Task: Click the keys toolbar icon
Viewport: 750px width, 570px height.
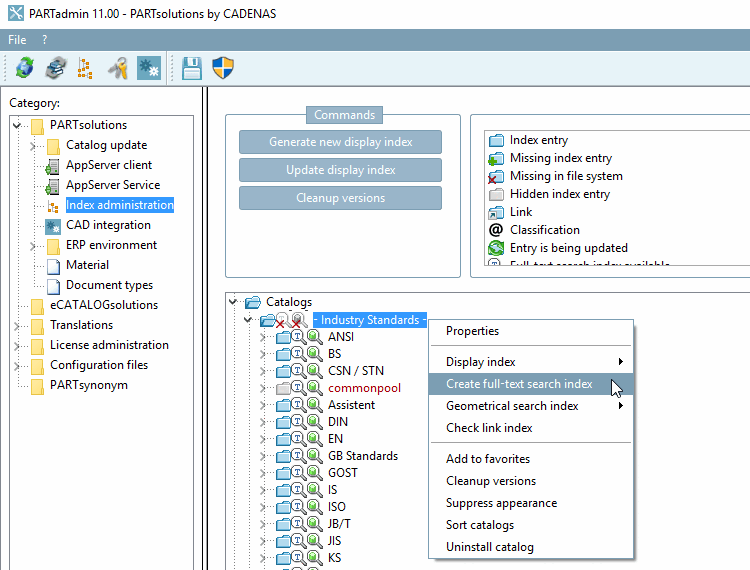Action: 118,68
